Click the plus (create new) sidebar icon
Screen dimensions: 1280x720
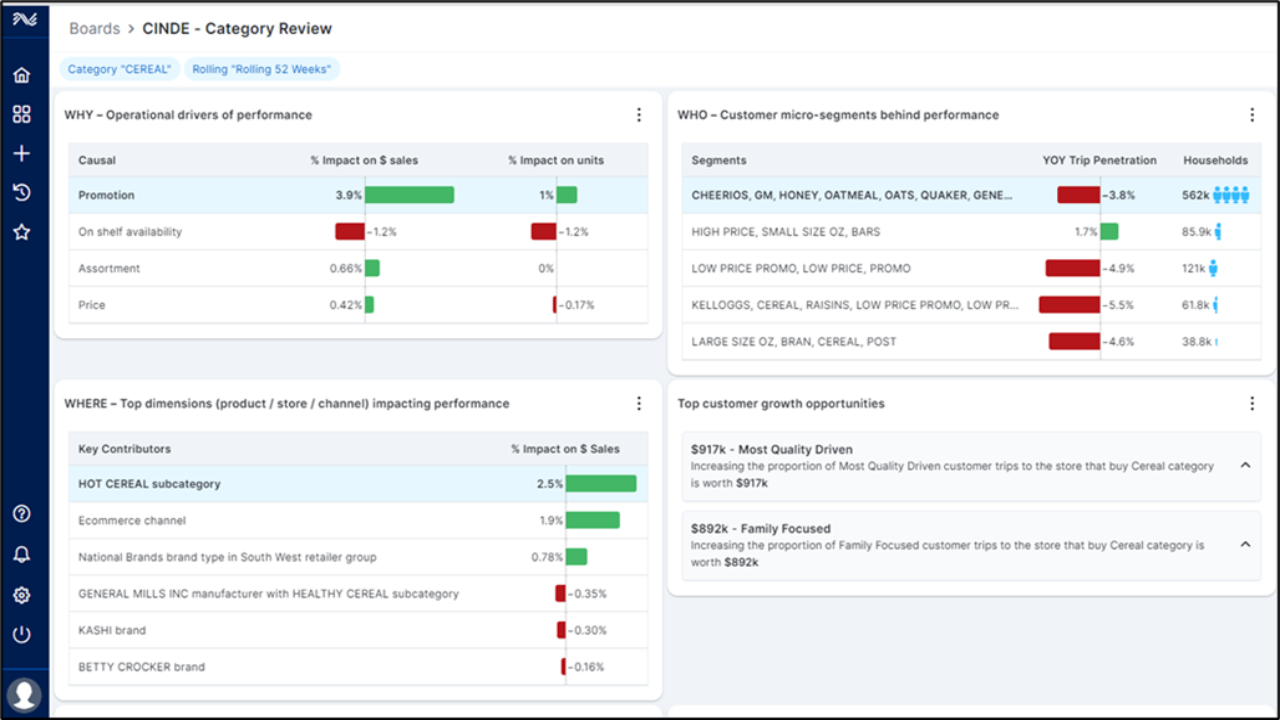pyautogui.click(x=21, y=153)
